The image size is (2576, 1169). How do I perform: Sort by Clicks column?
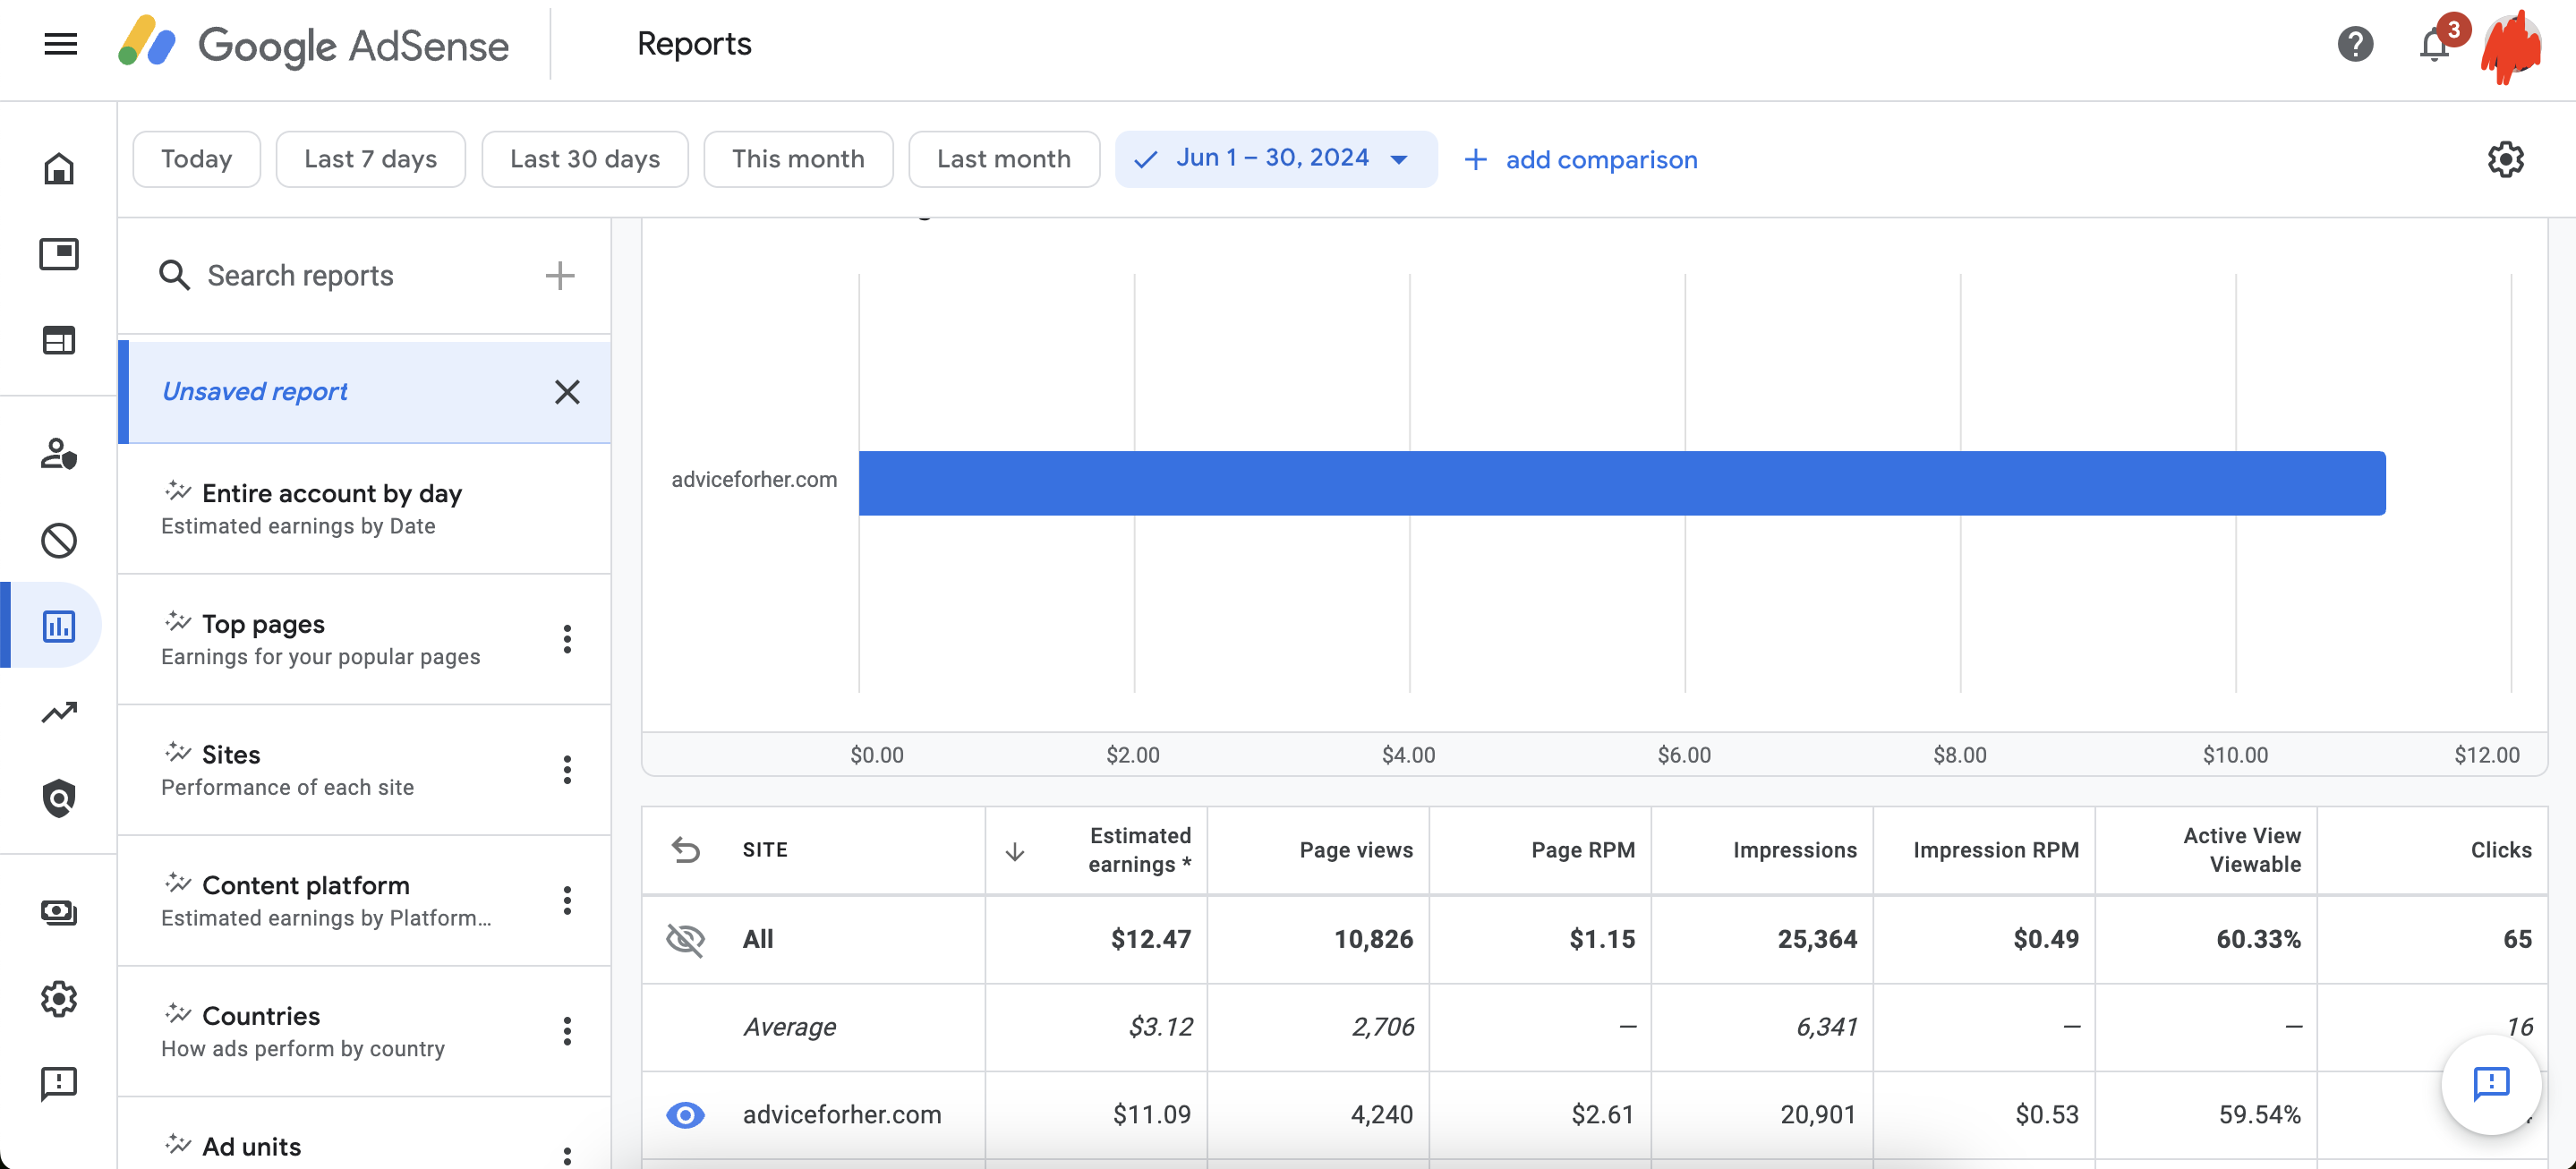pyautogui.click(x=2501, y=850)
